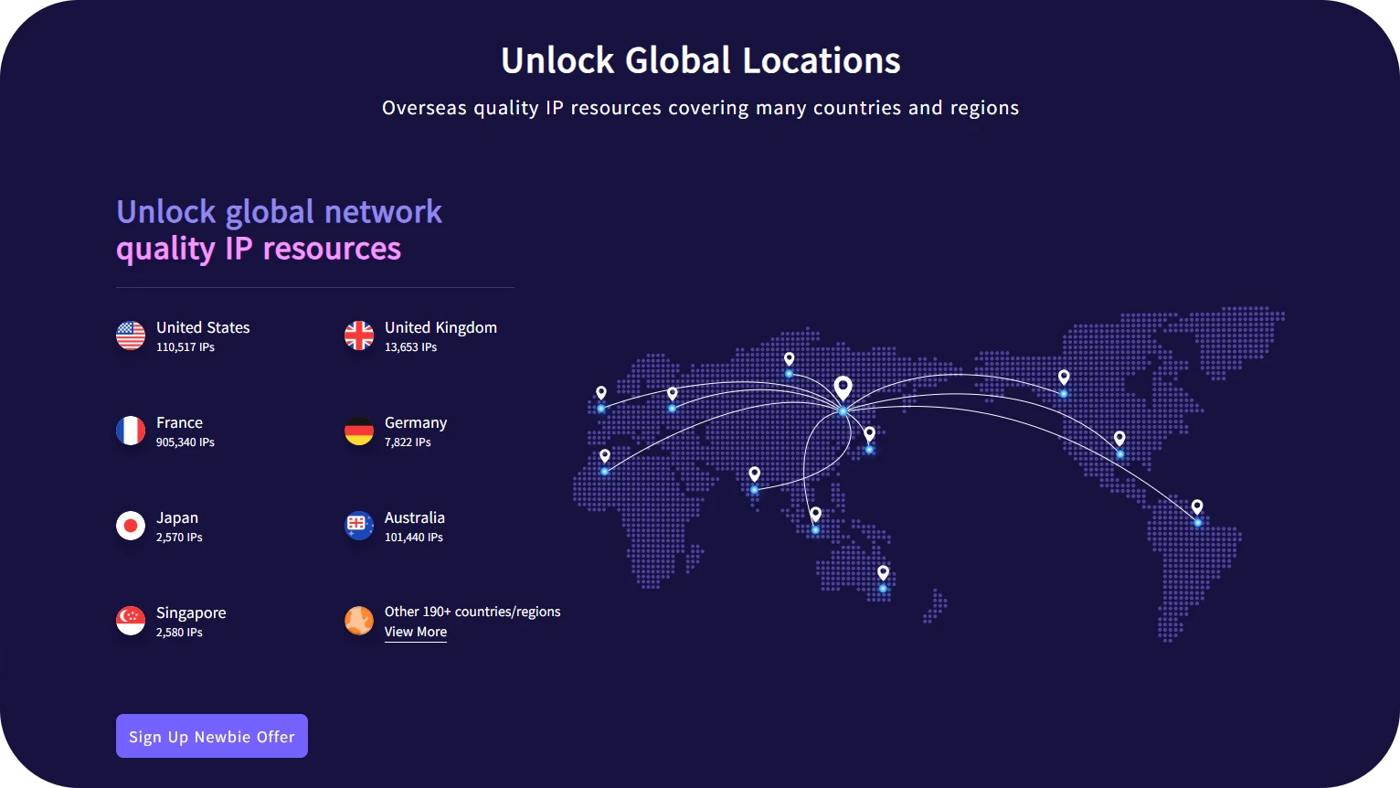Click the map pin over India
Viewport: 1400px width, 788px height.
pyautogui.click(x=754, y=474)
